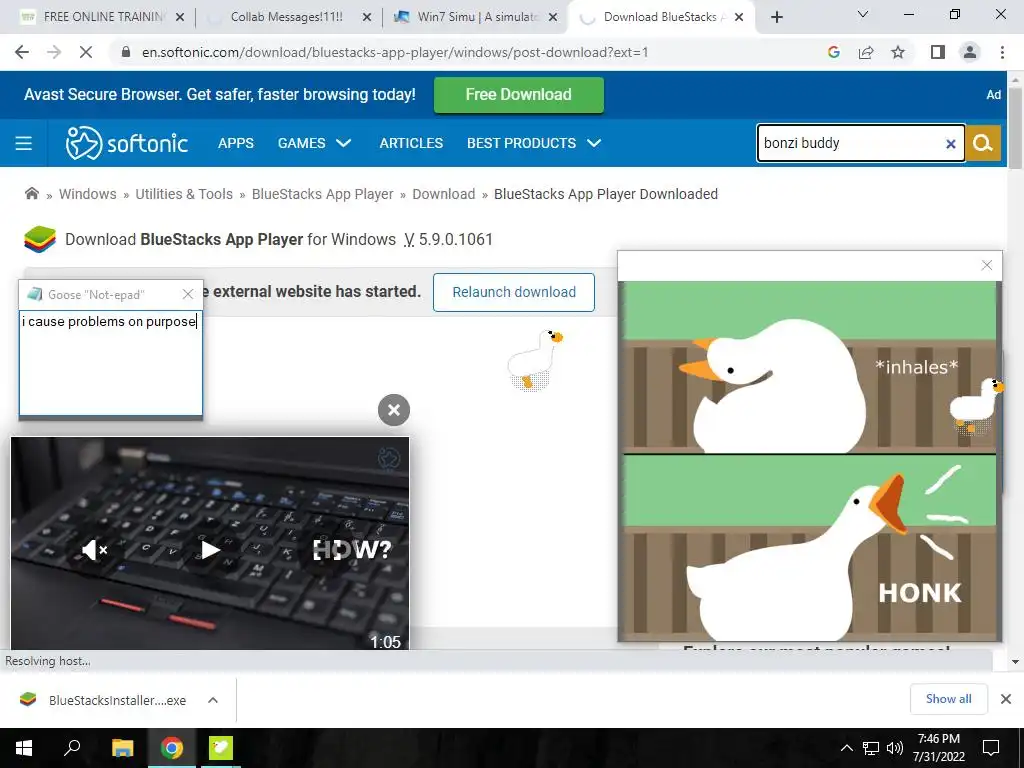The height and width of the screenshot is (768, 1024).
Task: Open BlueStacks App Player breadcrumb link
Action: tap(323, 194)
